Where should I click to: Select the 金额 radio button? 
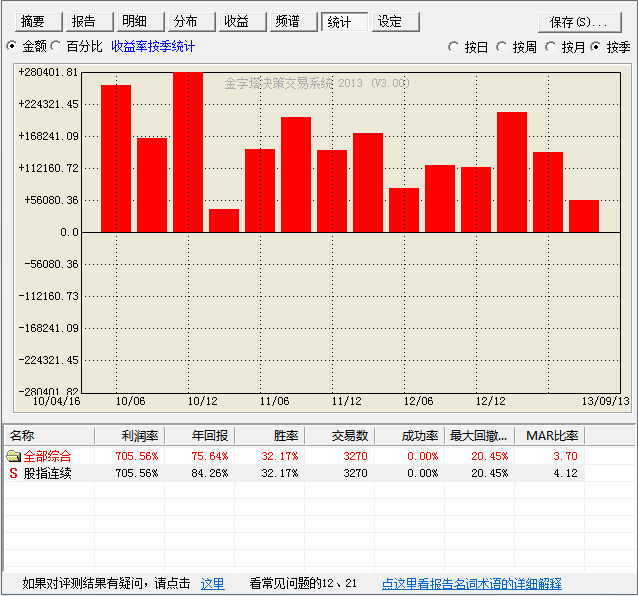coord(12,46)
